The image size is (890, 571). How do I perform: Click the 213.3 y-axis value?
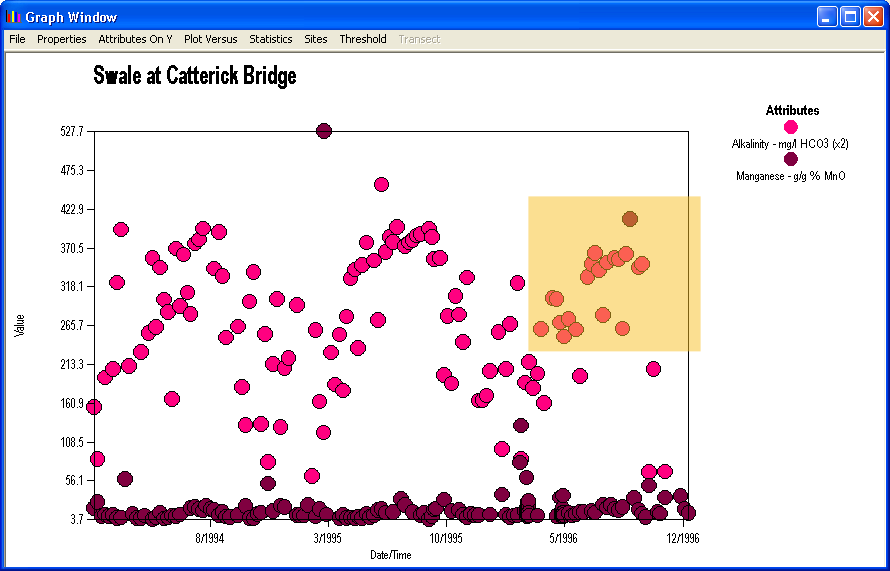click(72, 364)
